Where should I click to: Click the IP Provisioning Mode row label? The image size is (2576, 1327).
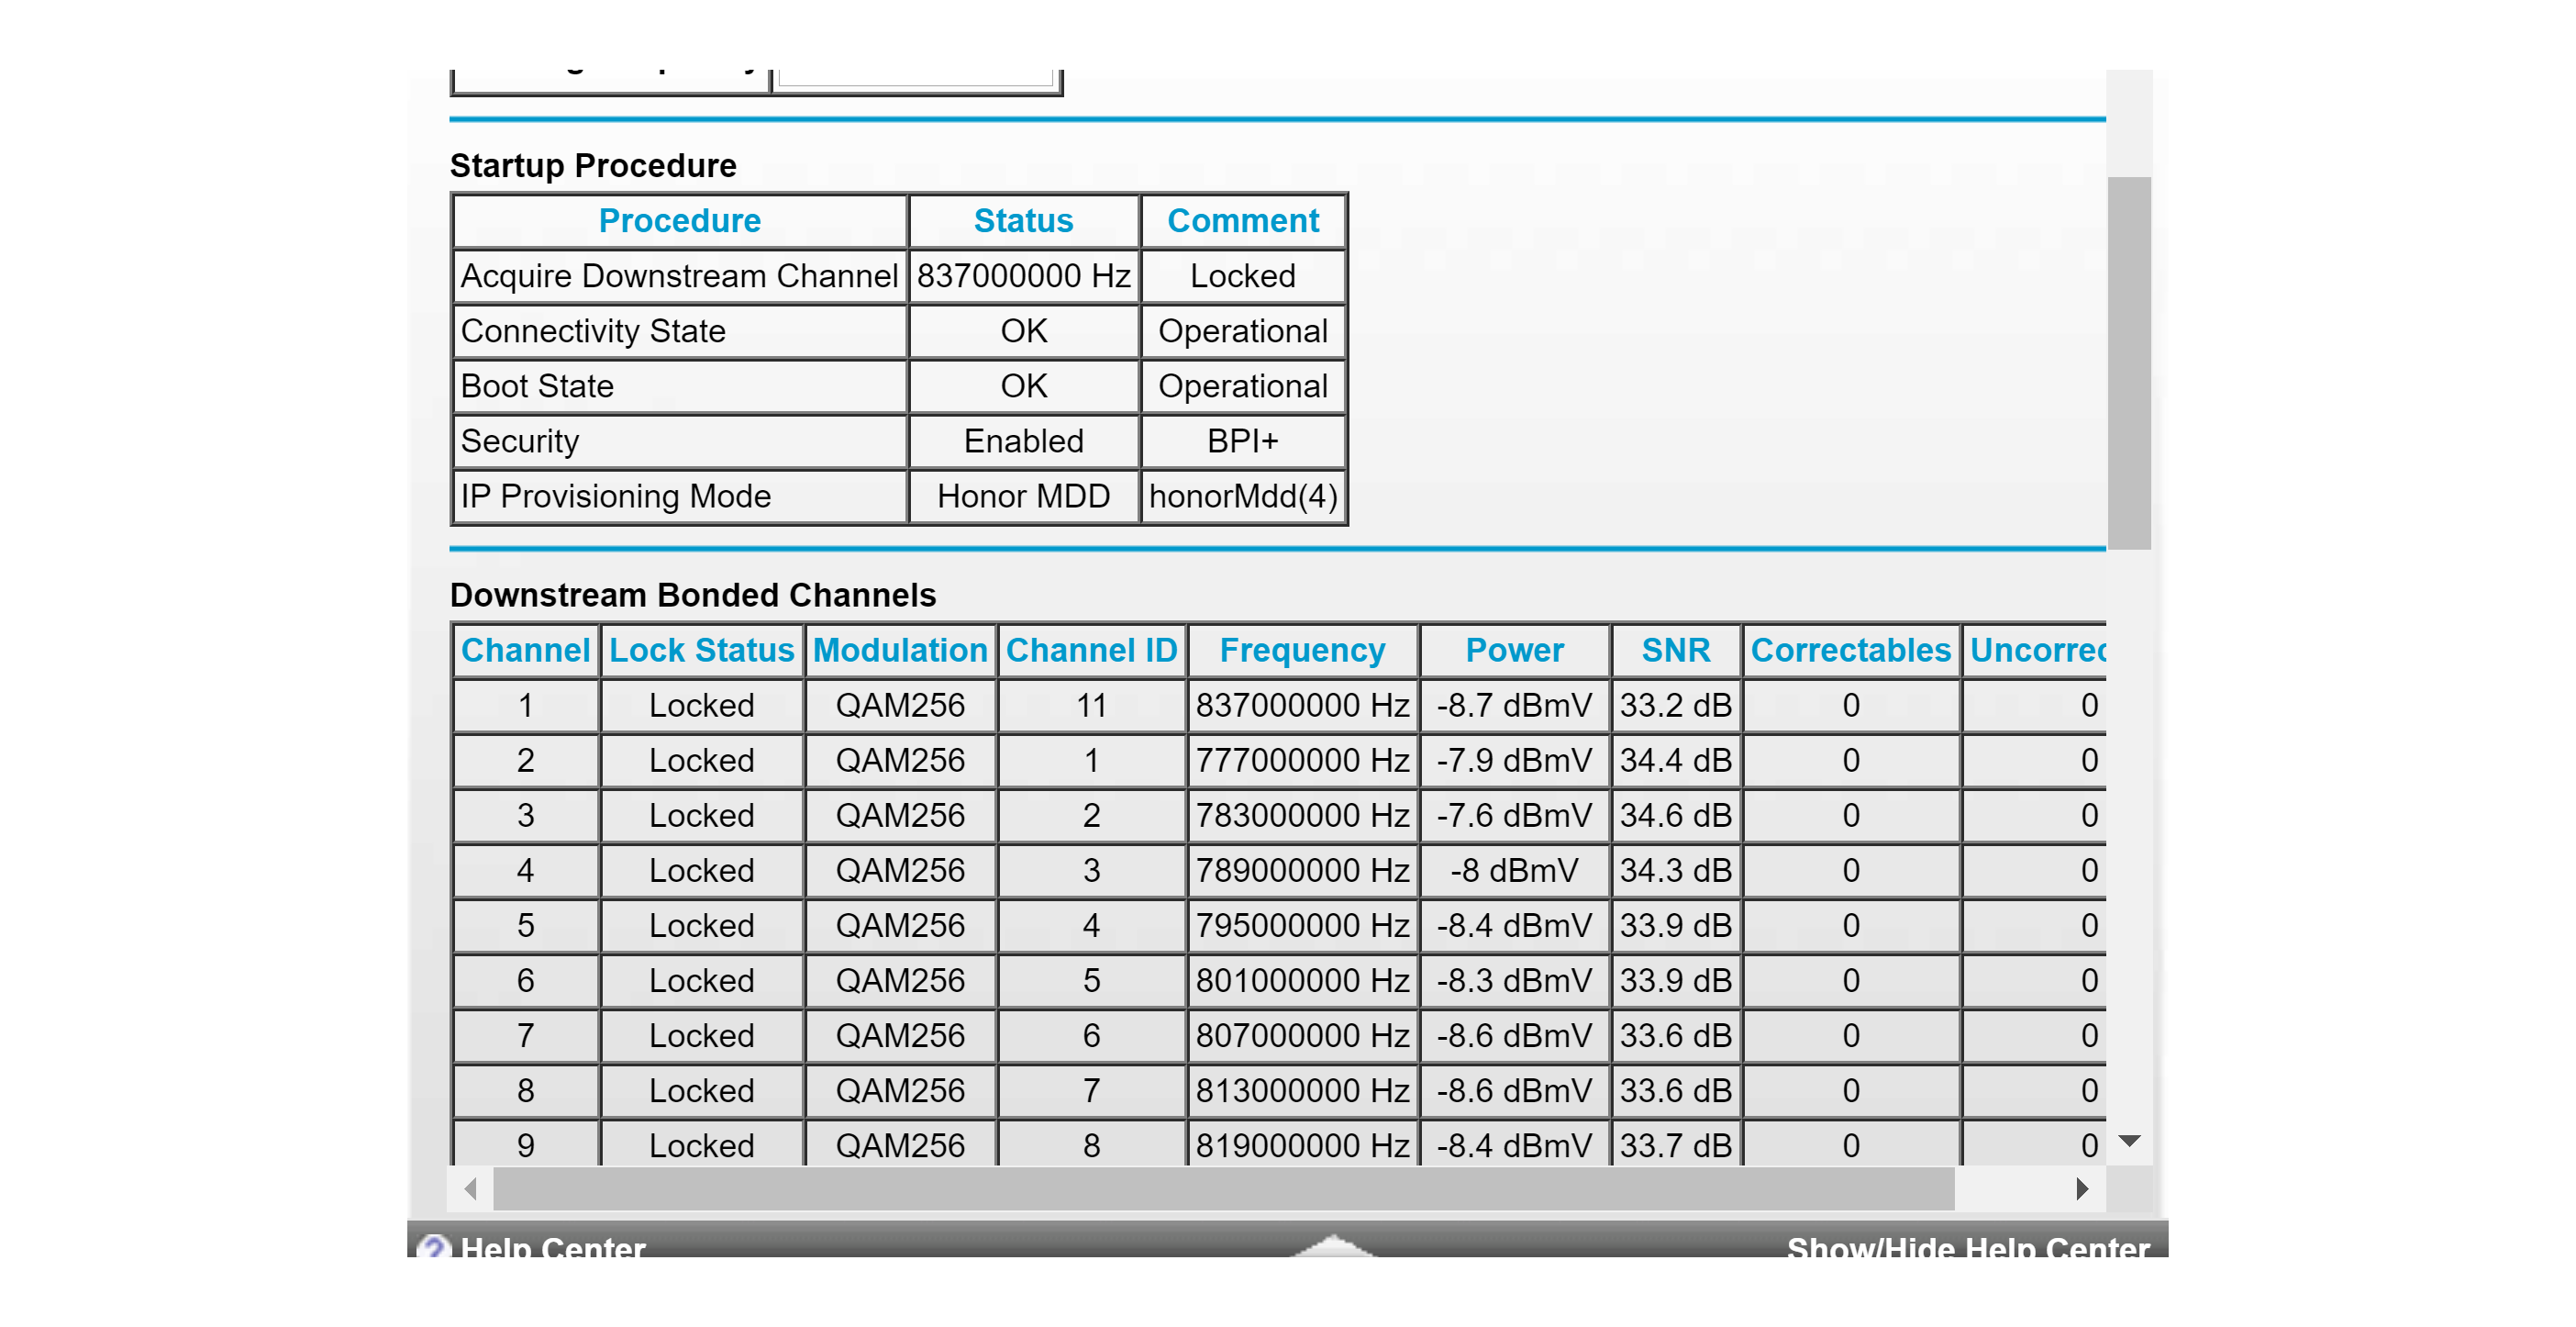click(x=616, y=496)
